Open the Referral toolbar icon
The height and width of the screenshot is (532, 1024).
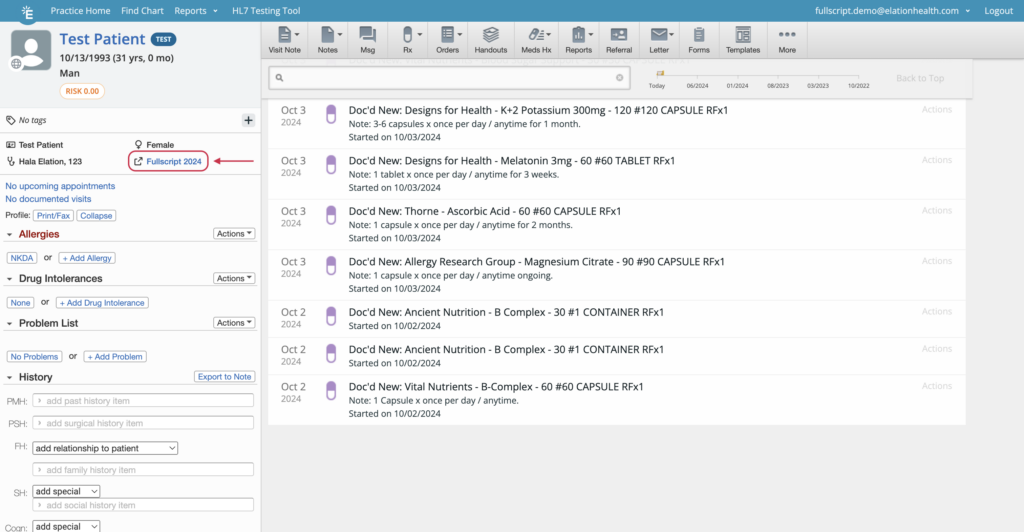click(x=618, y=39)
